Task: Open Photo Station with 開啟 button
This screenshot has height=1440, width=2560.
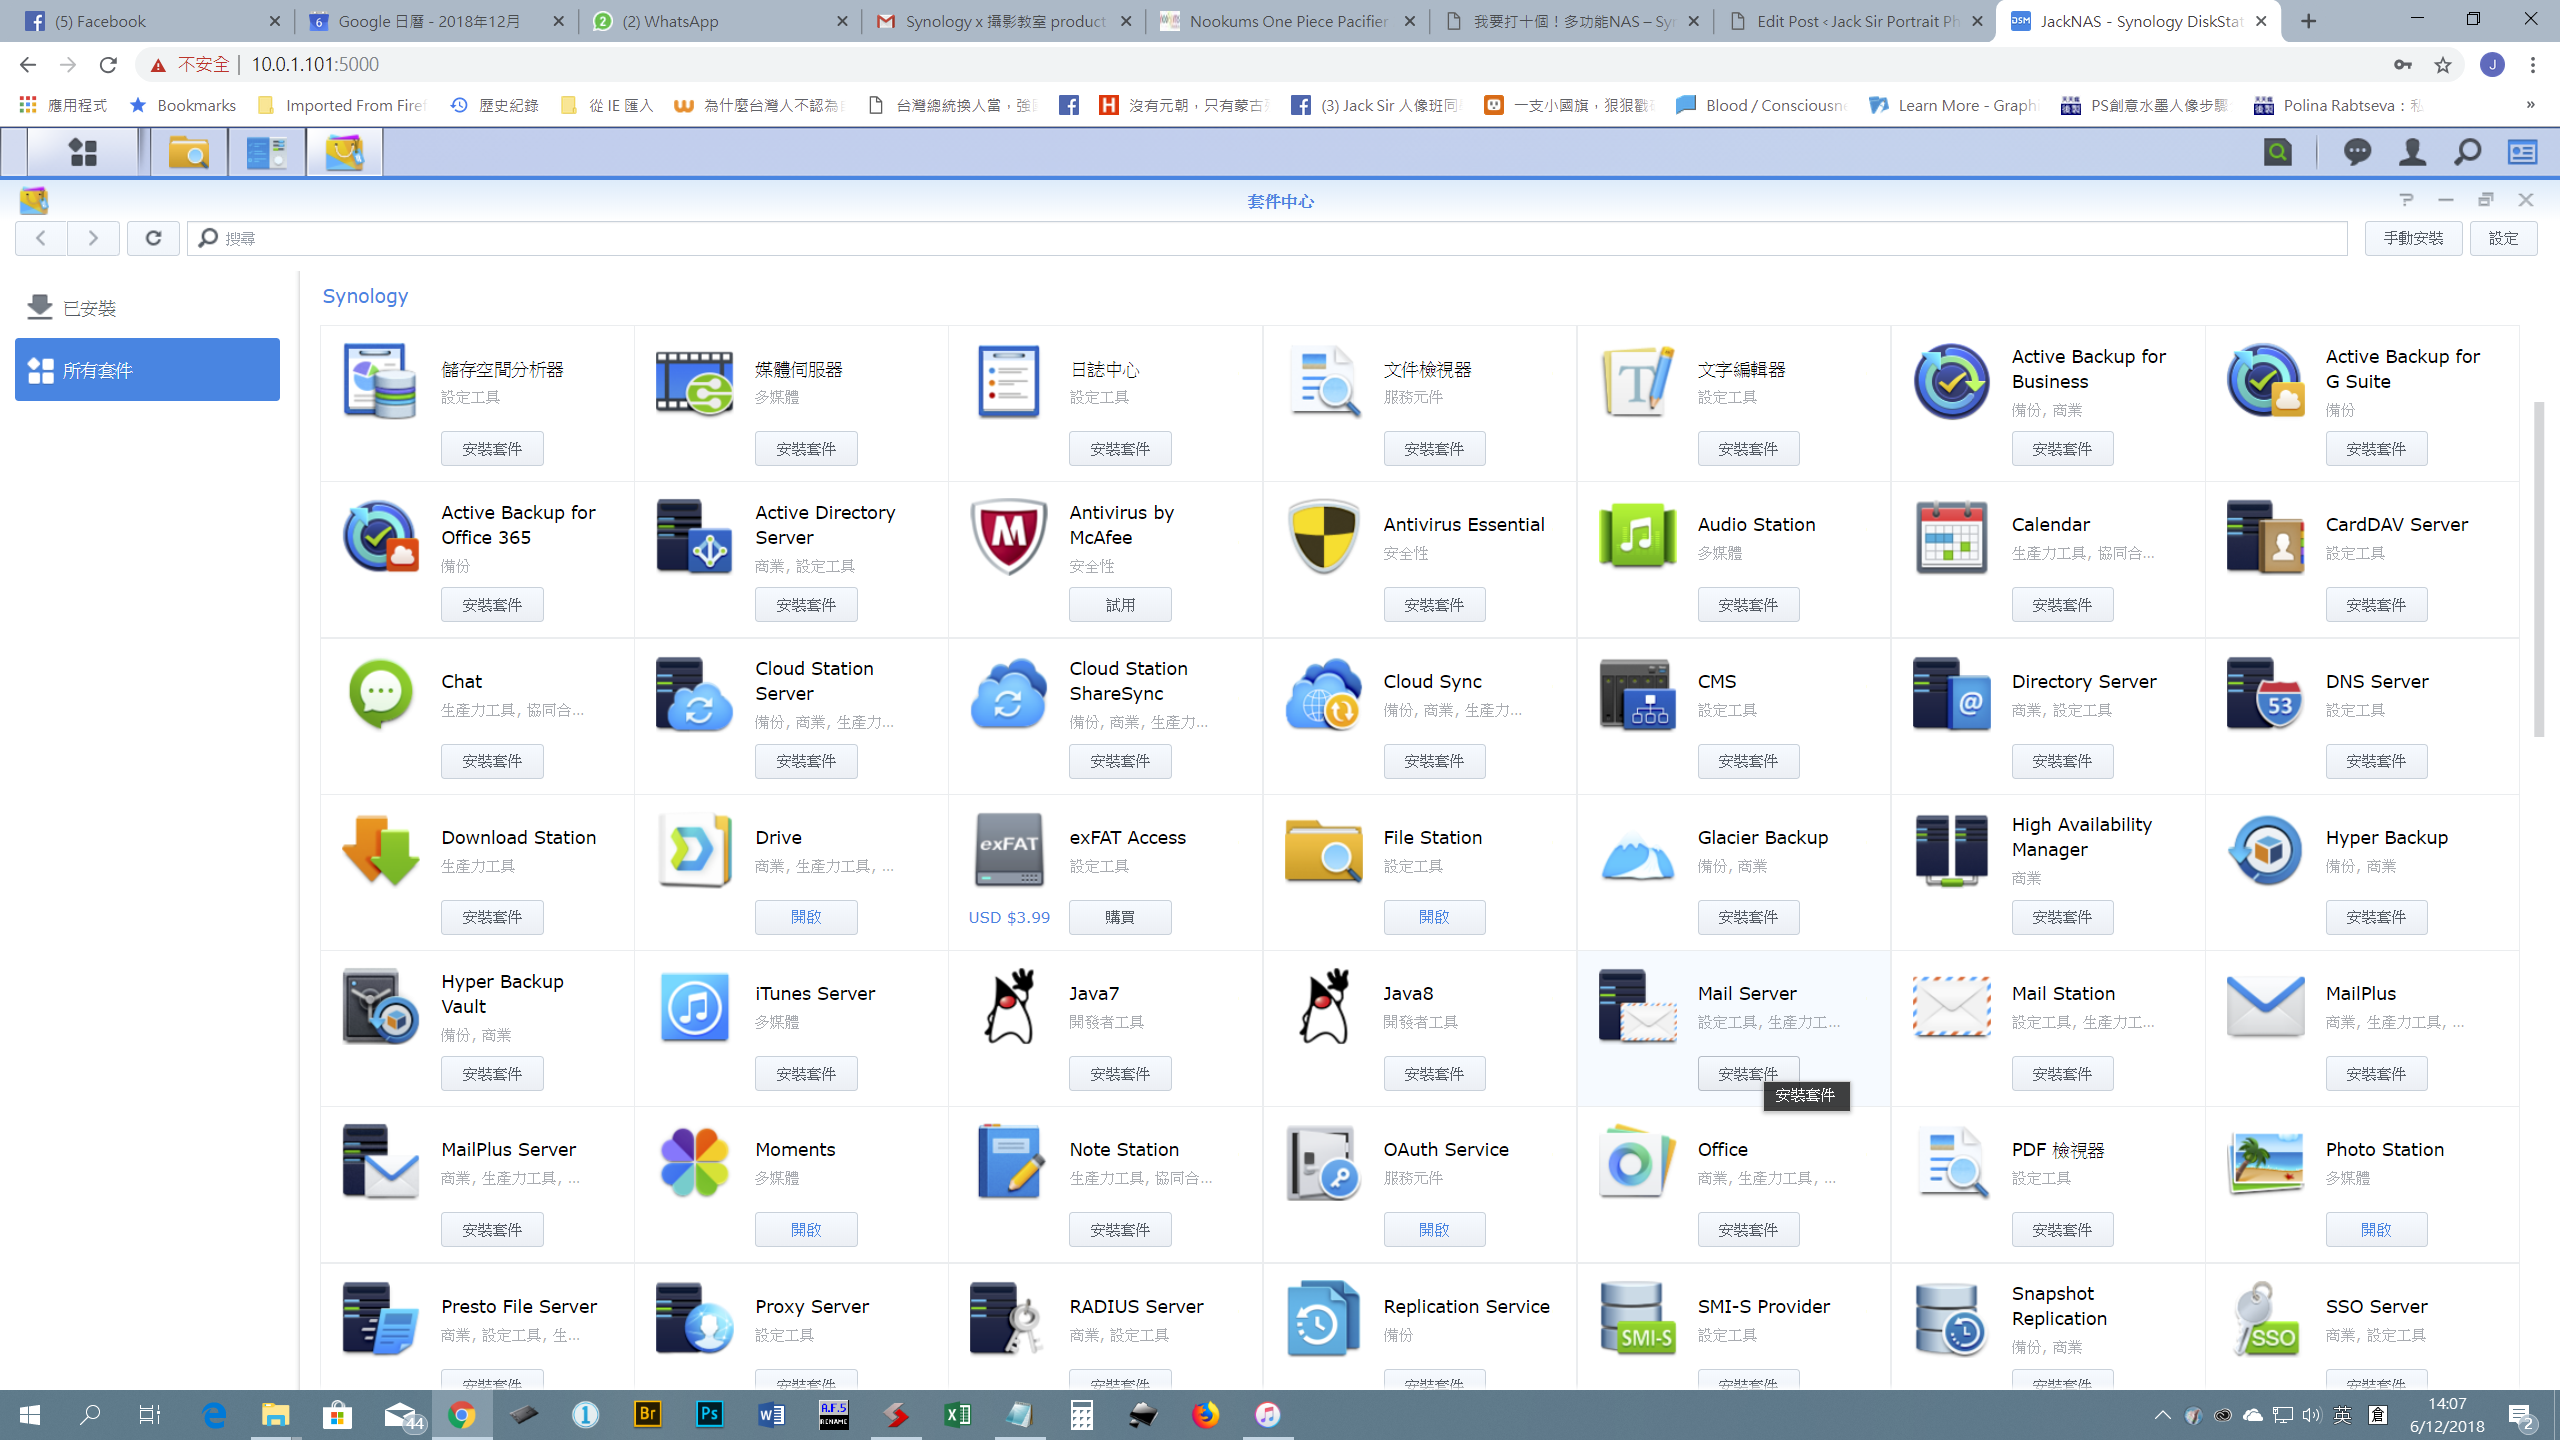Action: (x=2376, y=1229)
